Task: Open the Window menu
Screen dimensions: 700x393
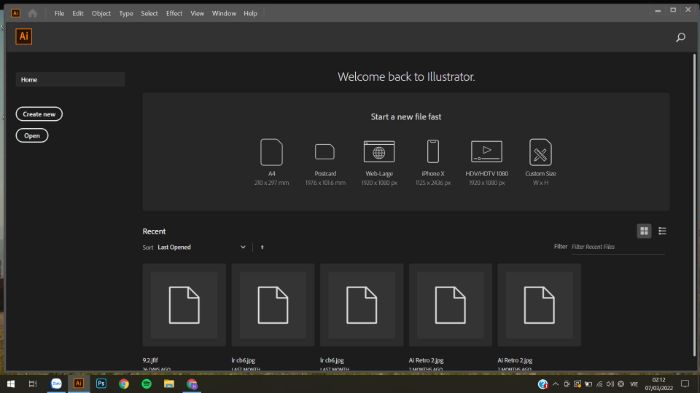Action: 224,13
